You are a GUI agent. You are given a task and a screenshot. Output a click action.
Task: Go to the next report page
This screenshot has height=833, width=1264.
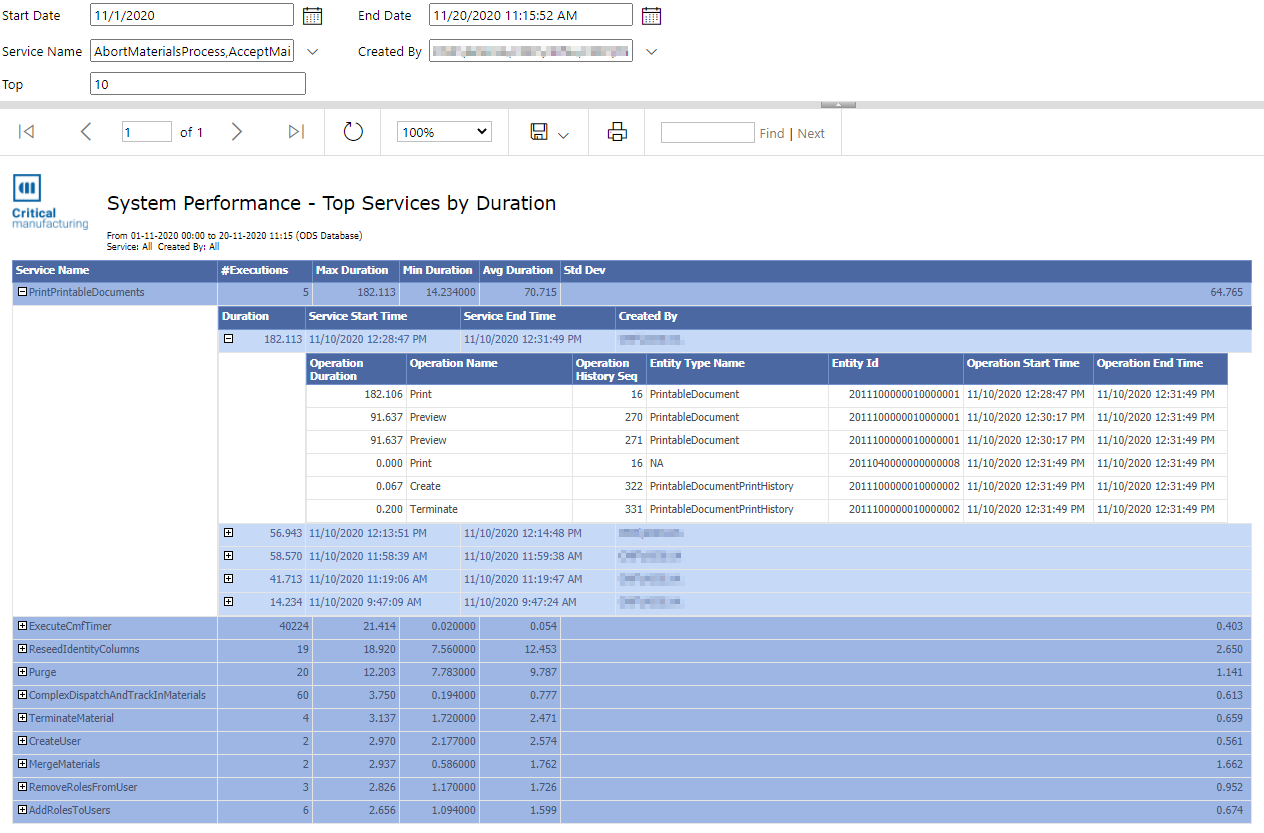[237, 132]
